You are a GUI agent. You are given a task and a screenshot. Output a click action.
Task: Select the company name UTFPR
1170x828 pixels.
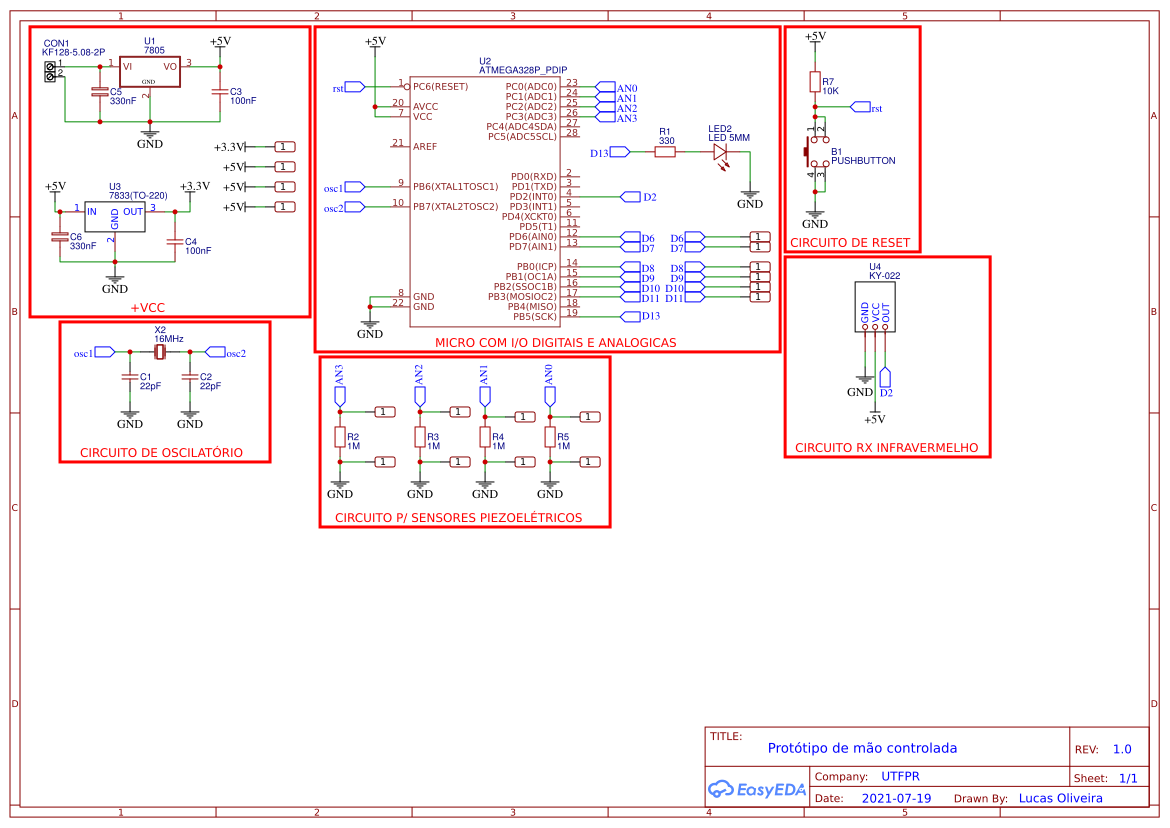(x=900, y=776)
